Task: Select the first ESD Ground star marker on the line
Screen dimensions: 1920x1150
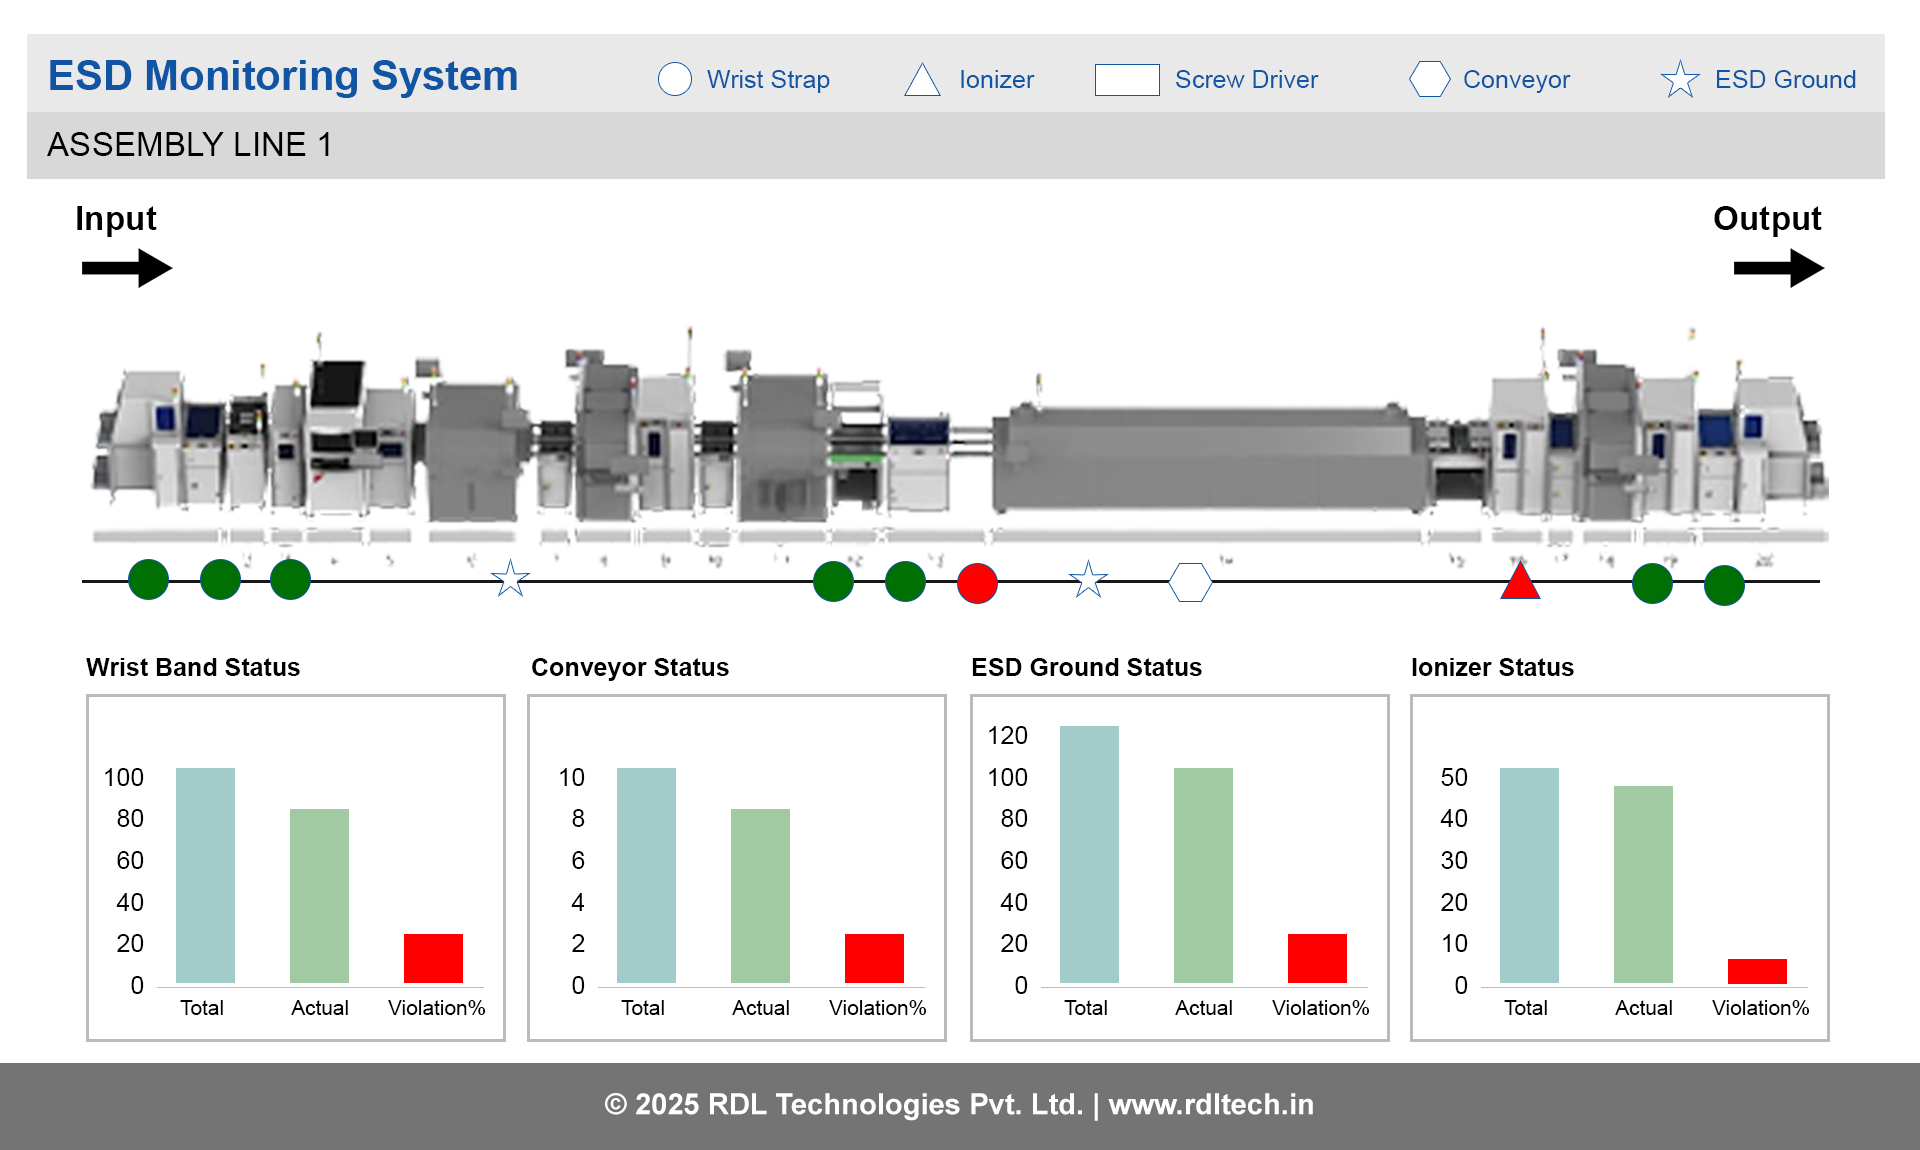Action: click(x=510, y=580)
